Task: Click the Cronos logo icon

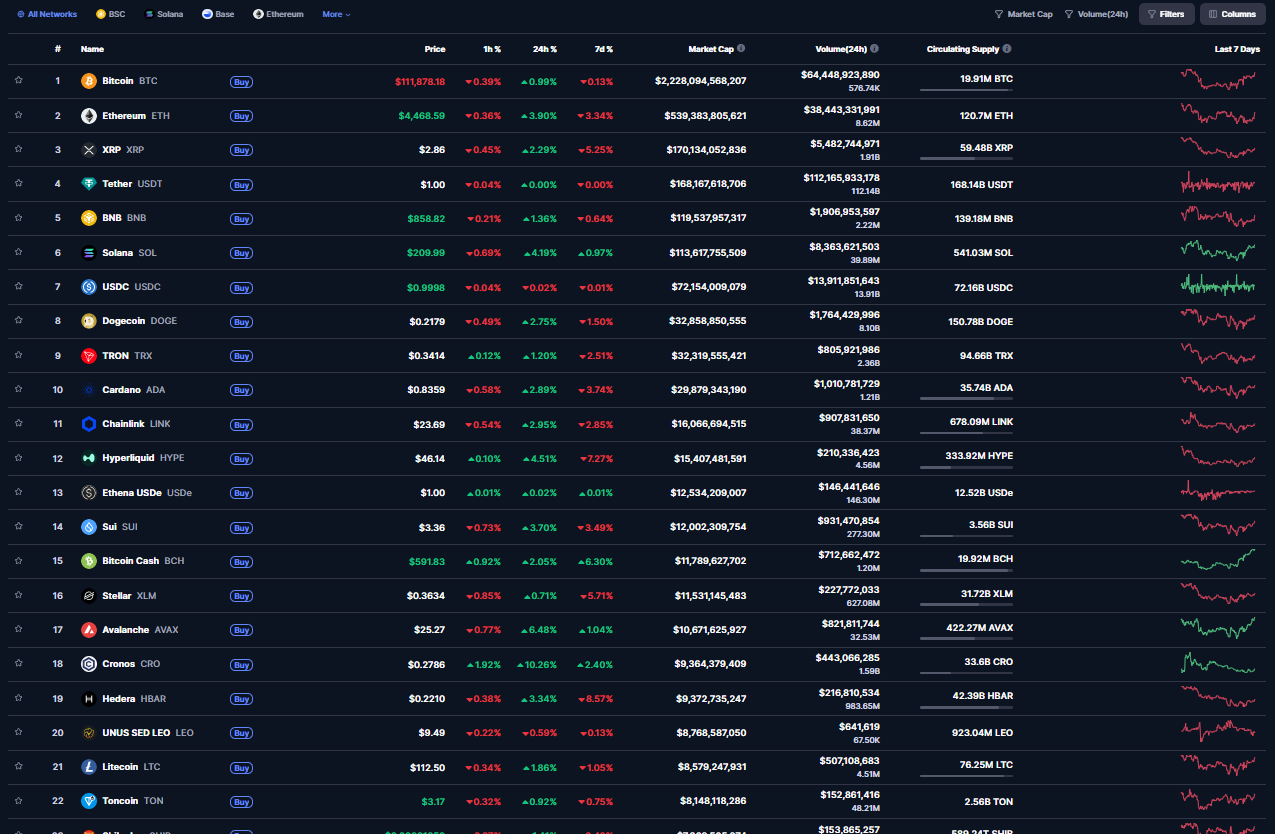Action: (88, 664)
